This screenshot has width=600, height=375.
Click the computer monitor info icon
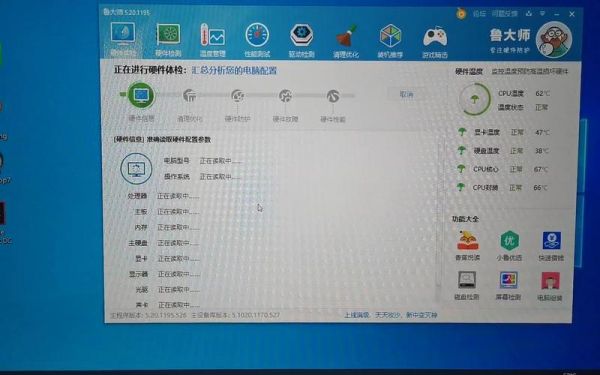[x=136, y=168]
